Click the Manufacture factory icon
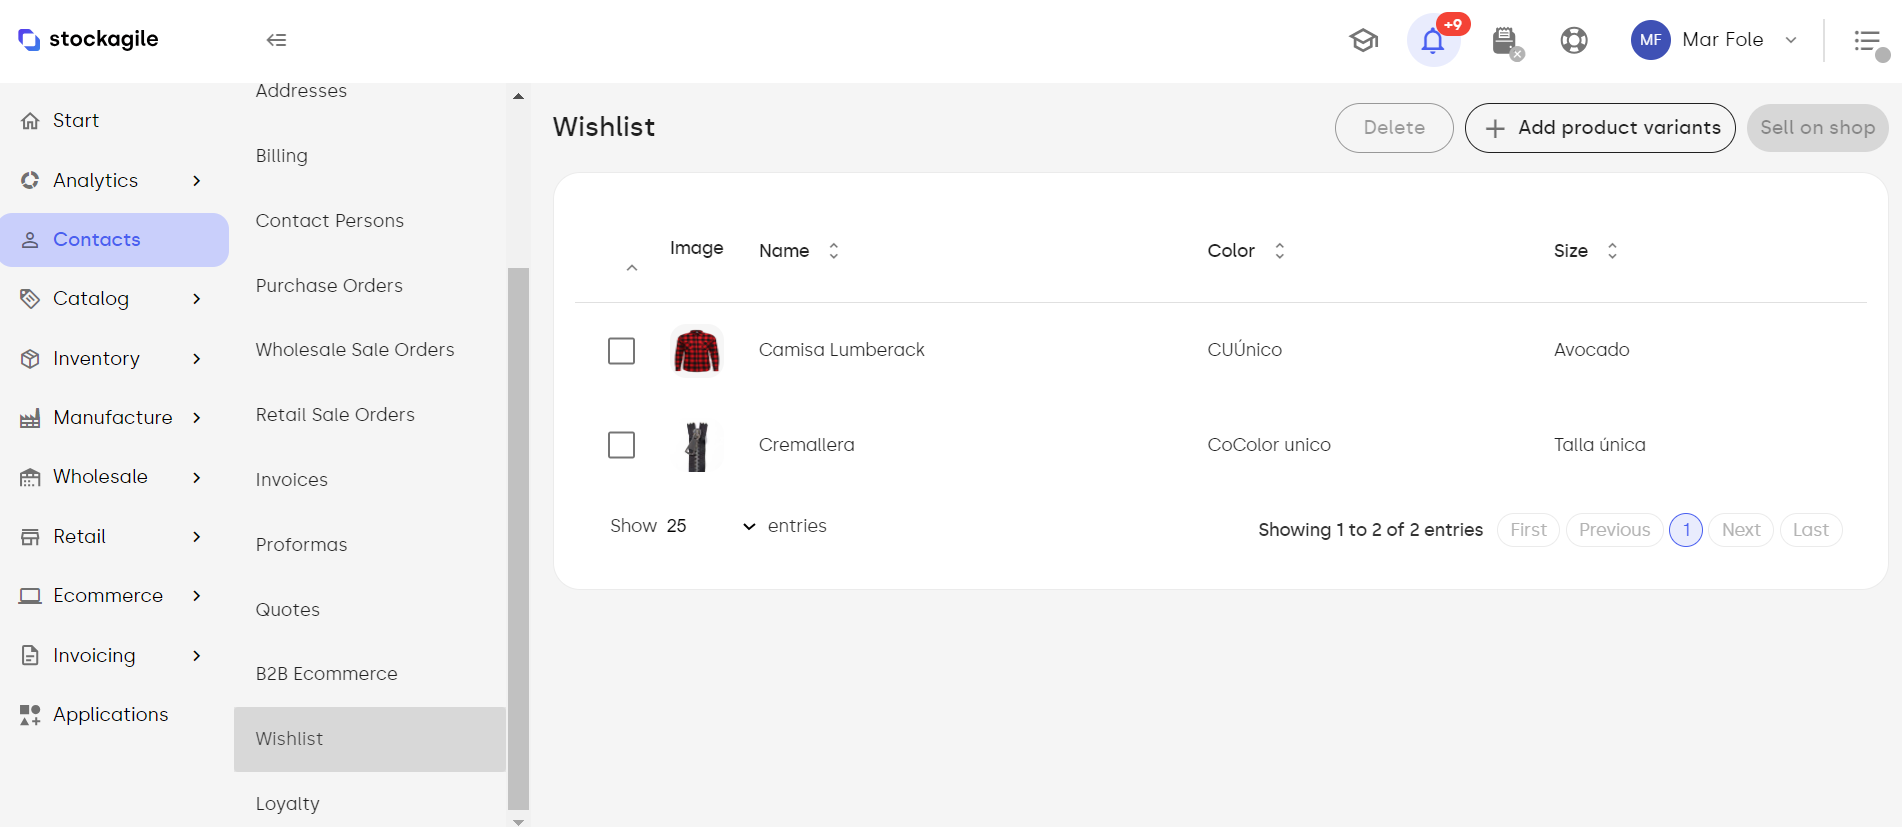1902x827 pixels. click(30, 418)
